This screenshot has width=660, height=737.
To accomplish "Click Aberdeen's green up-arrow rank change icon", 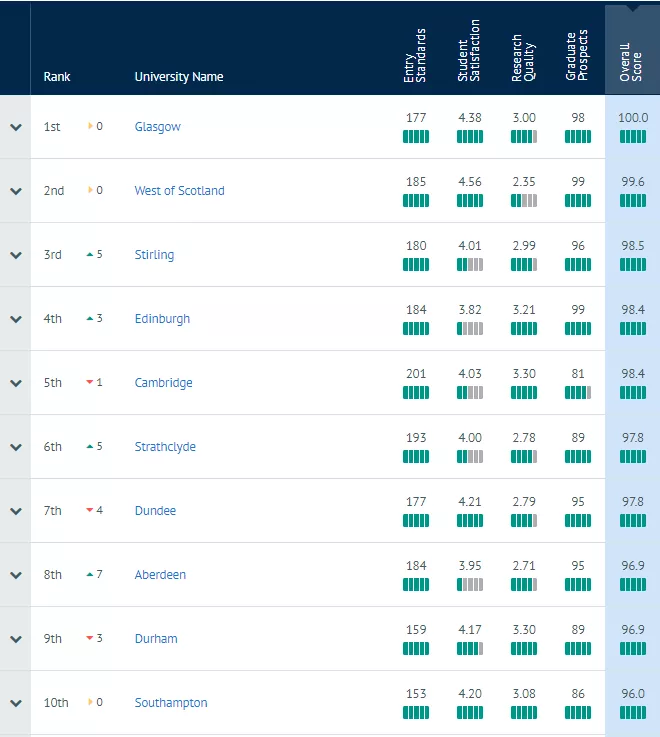I will pyautogui.click(x=90, y=574).
